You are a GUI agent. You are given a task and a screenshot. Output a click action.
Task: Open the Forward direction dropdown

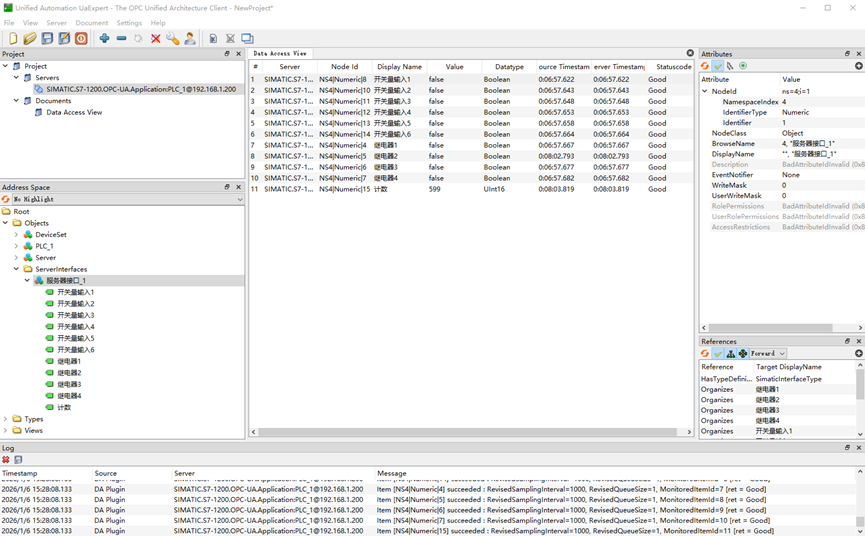click(x=767, y=353)
